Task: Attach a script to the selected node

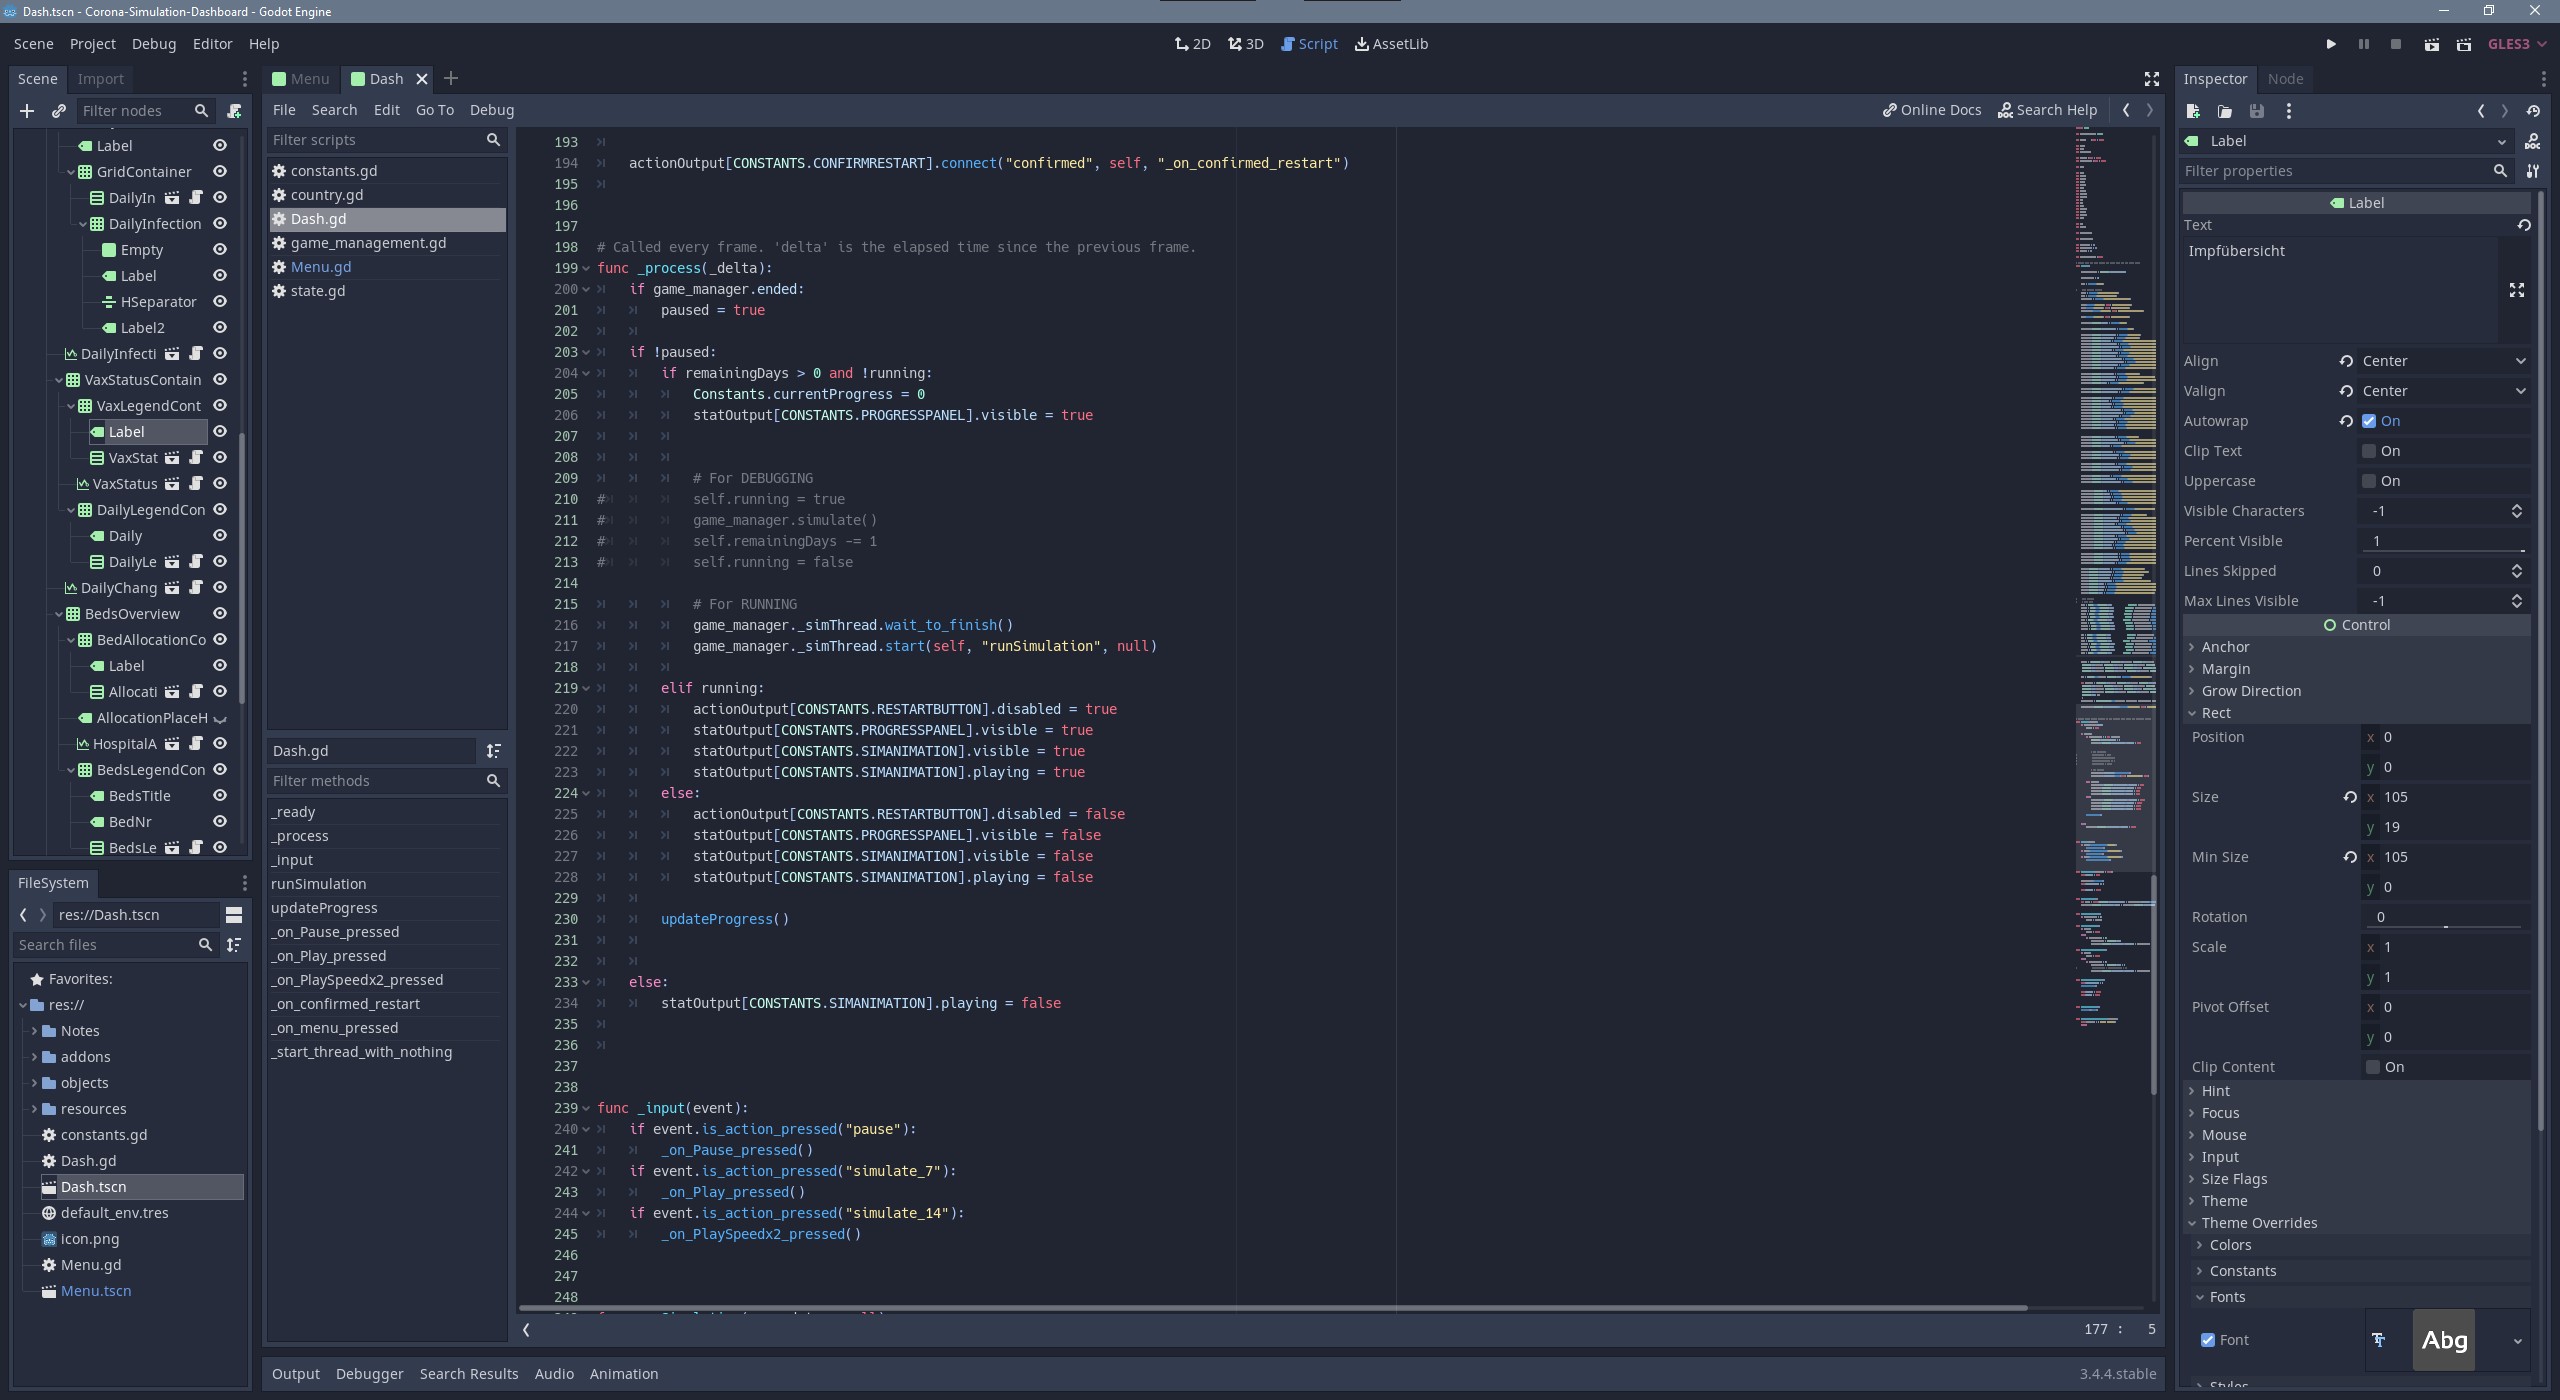Action: click(234, 111)
